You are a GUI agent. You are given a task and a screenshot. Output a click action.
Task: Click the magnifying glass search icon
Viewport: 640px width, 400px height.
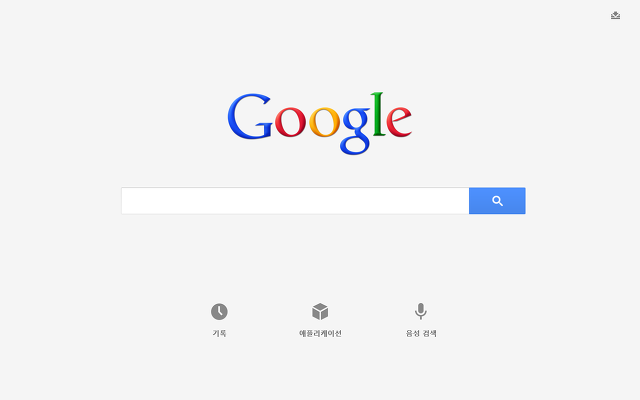click(497, 201)
